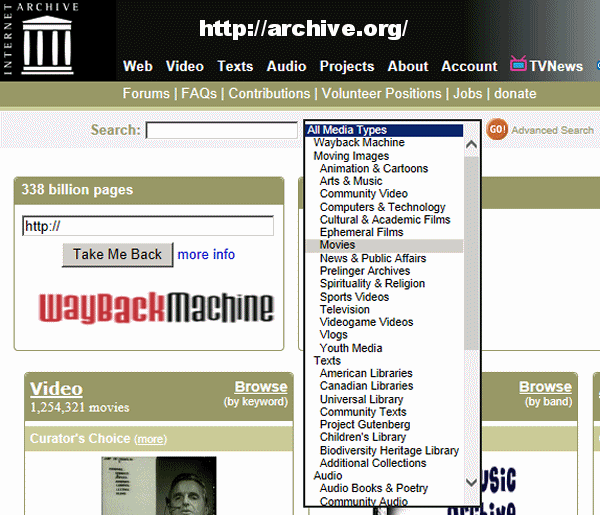
Task: Select Audio Books & Poetry option
Action: click(385, 489)
